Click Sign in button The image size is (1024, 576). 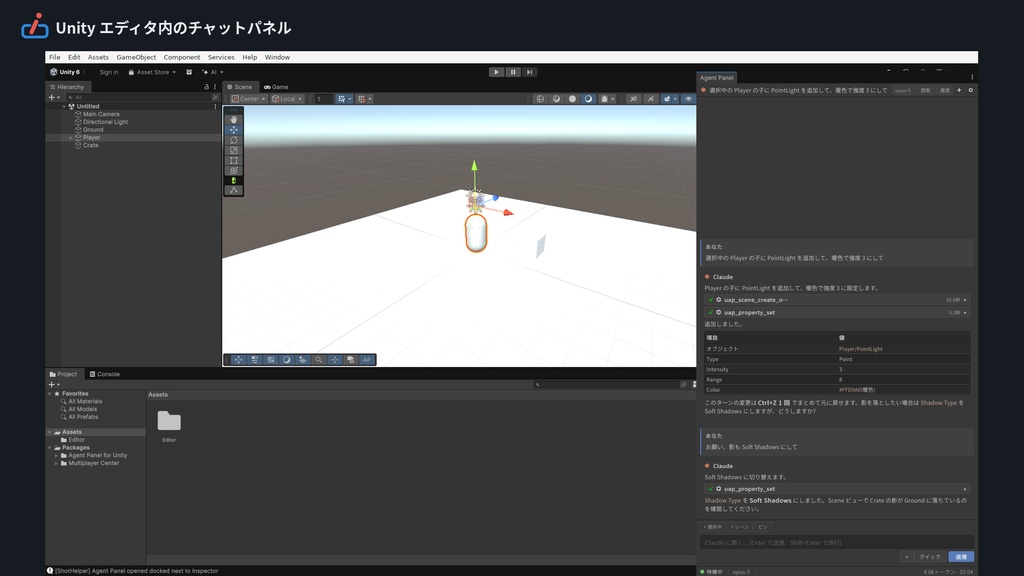click(108, 72)
